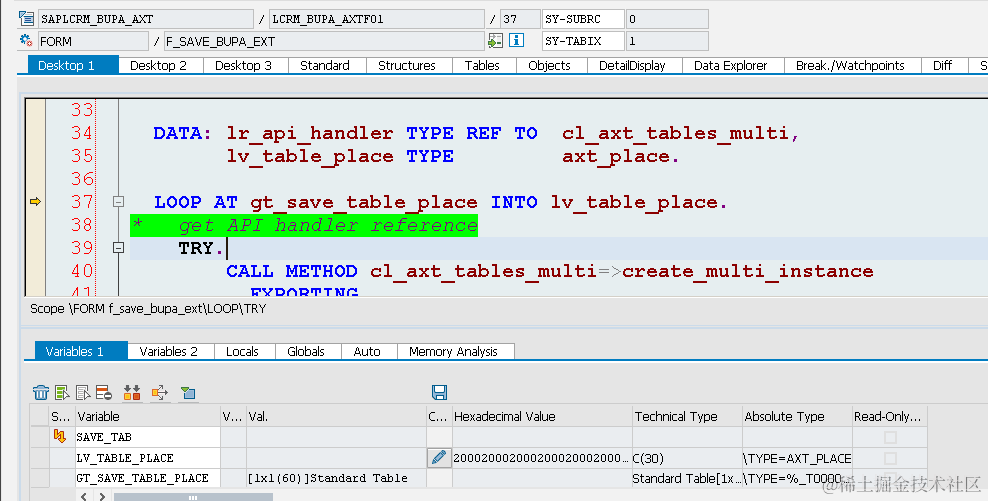Click the Hexadecimal Value column header
Image resolution: width=988 pixels, height=501 pixels.
coord(542,417)
